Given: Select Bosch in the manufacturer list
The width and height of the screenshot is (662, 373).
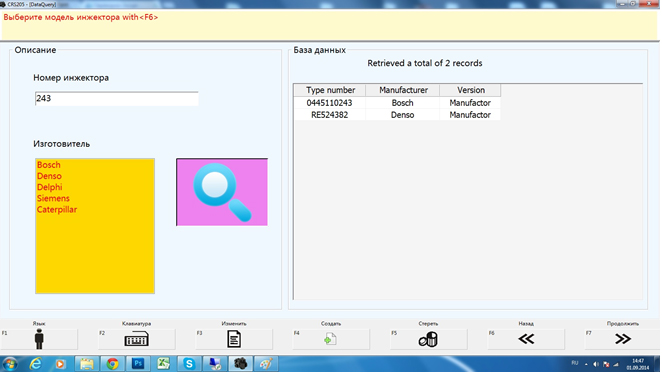Looking at the screenshot, I should point(49,165).
